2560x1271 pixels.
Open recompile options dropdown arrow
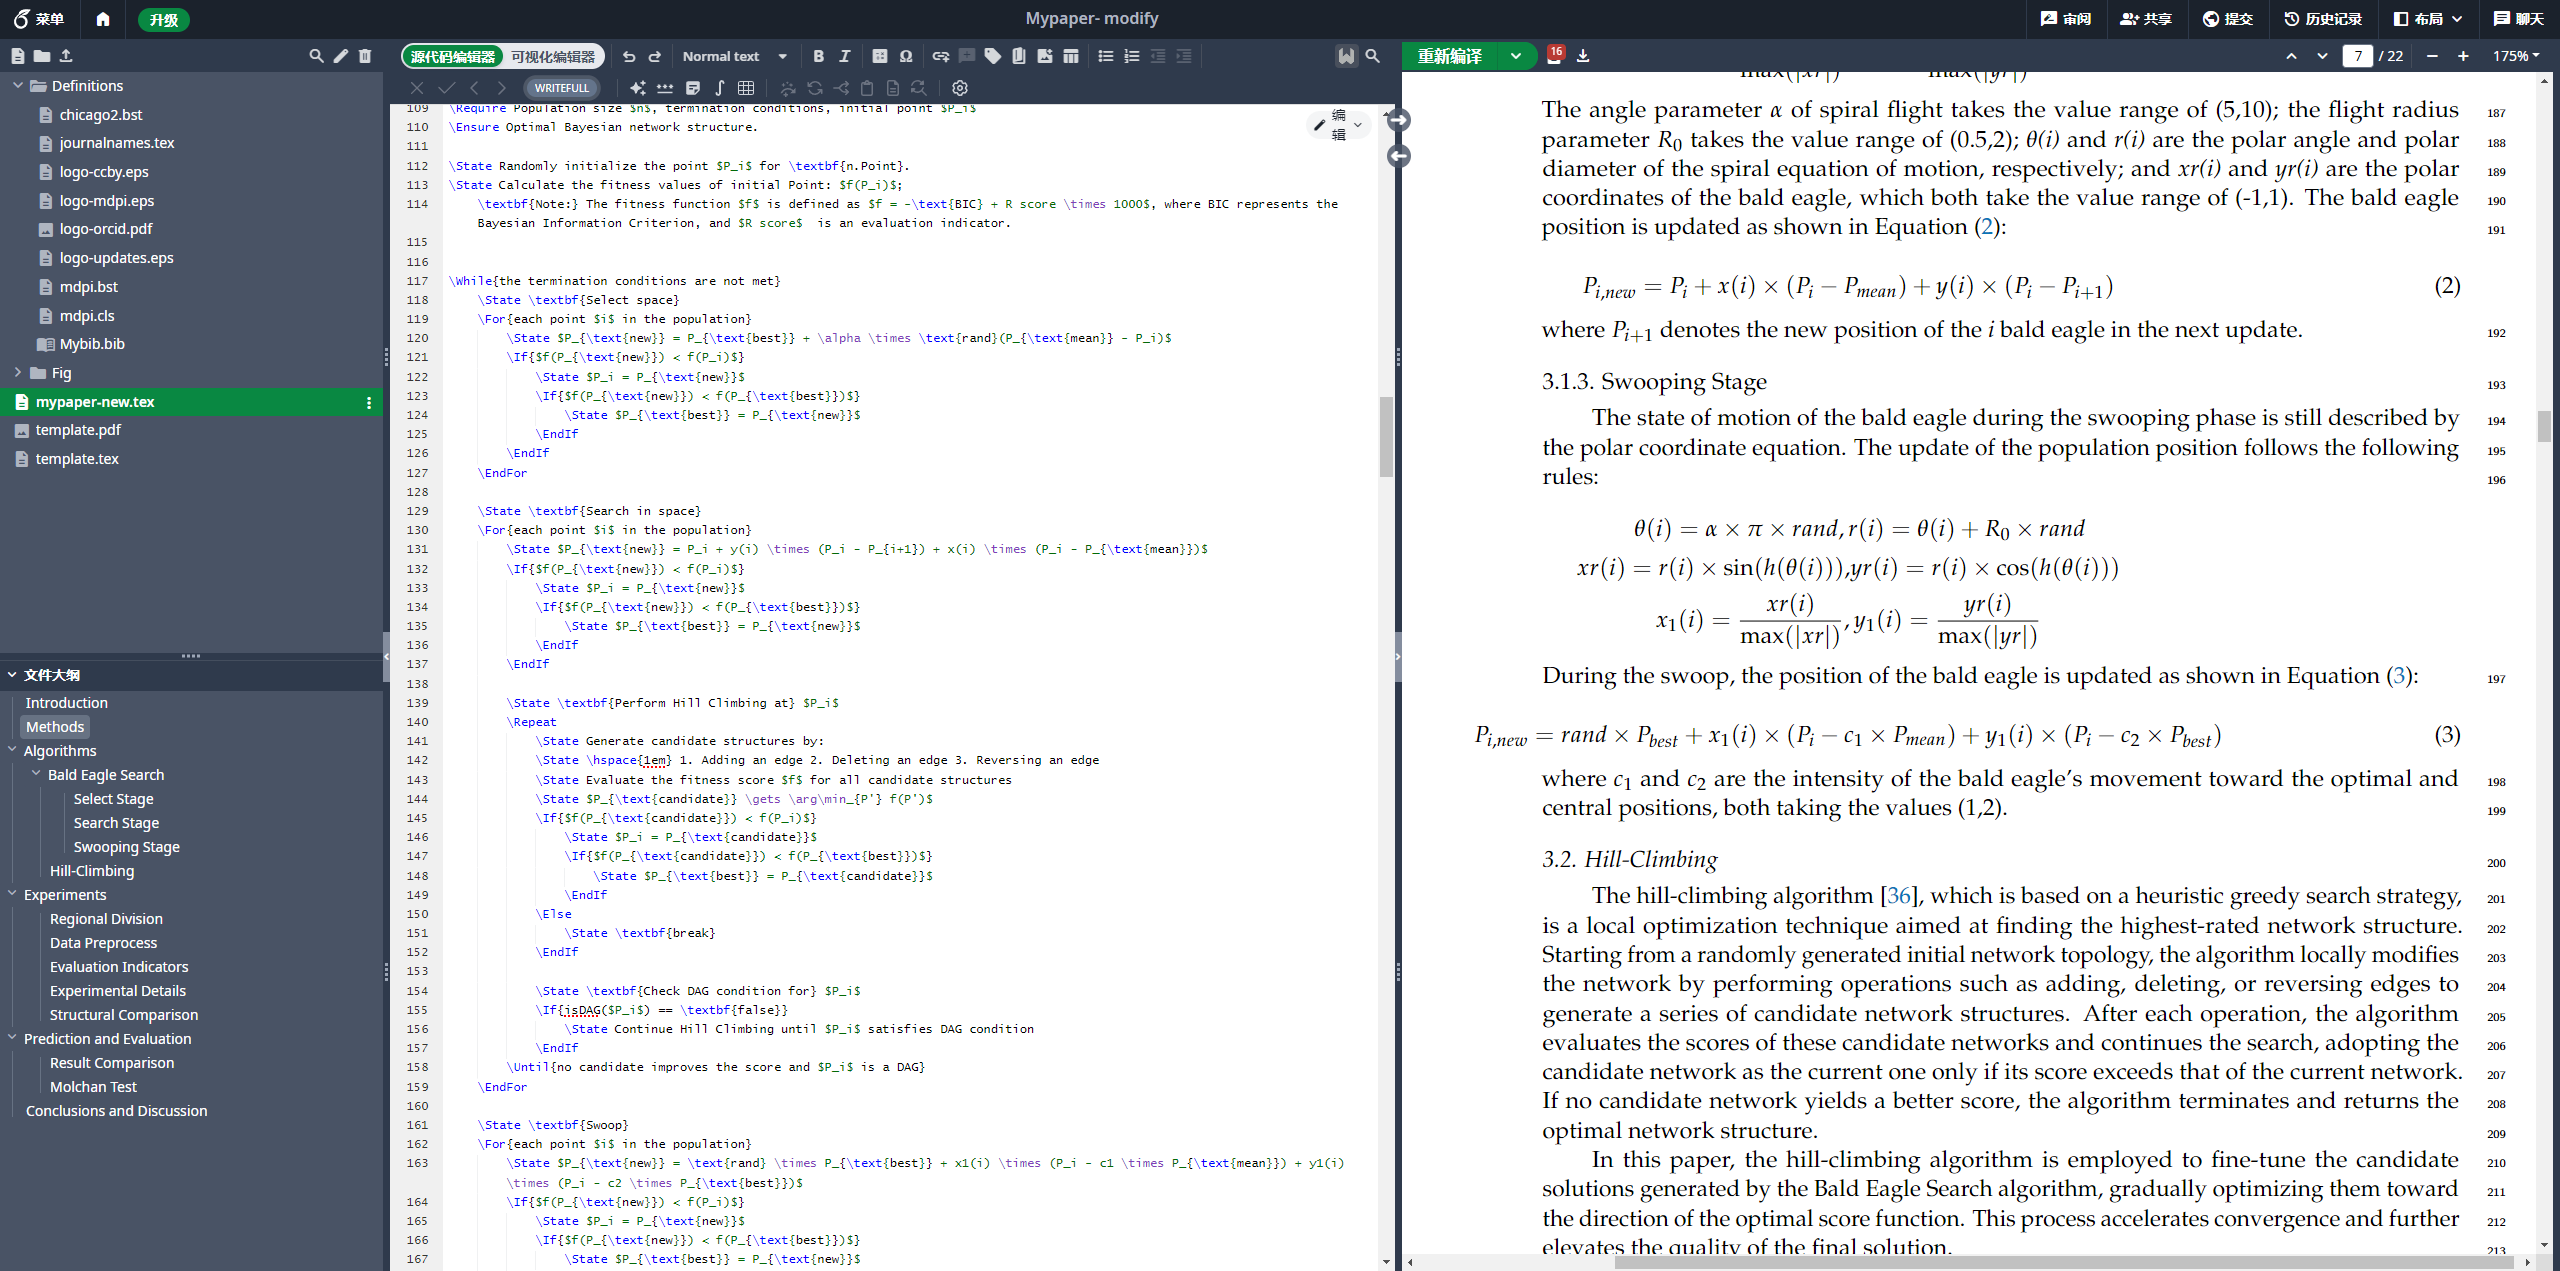click(x=1516, y=56)
